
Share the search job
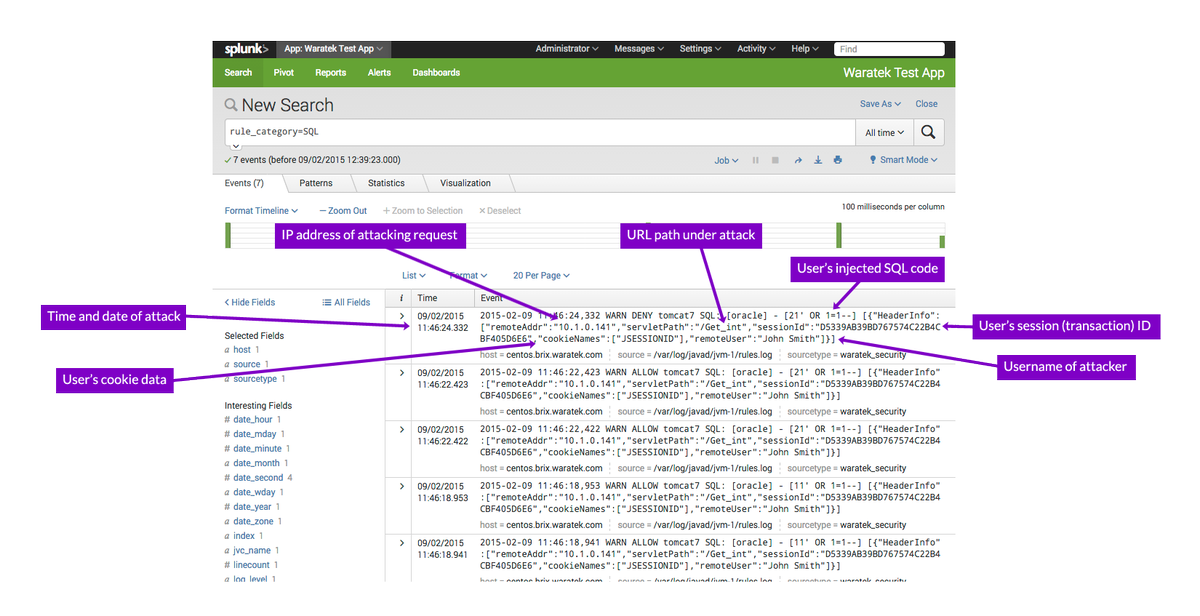tap(798, 160)
